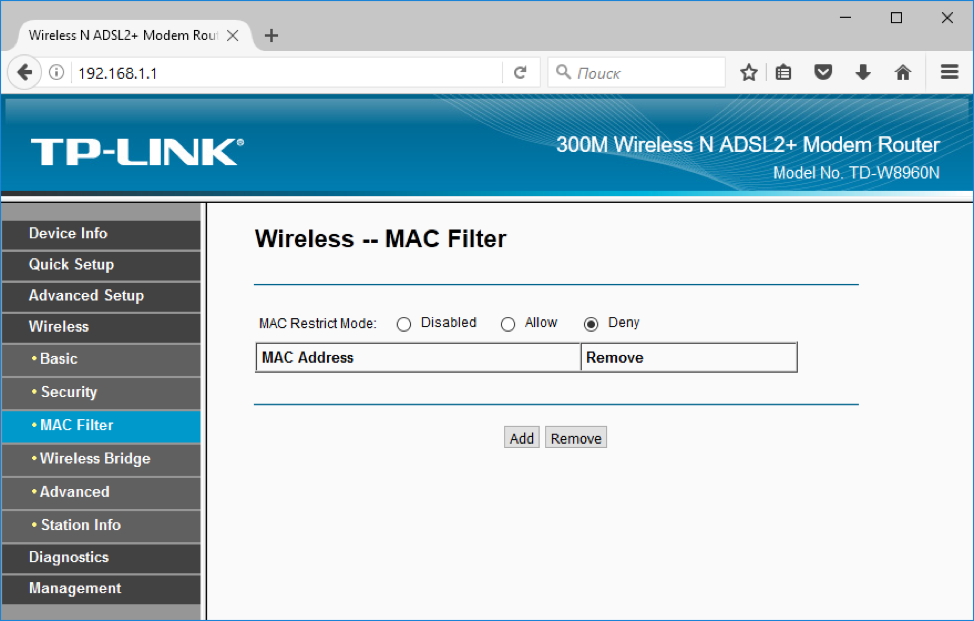Open the downloads arrow icon

[x=863, y=72]
